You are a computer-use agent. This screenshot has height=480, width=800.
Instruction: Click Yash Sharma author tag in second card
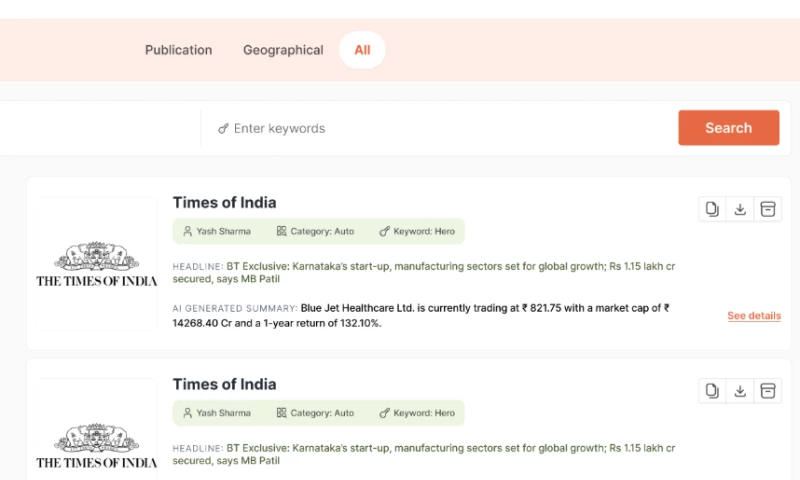click(x=217, y=413)
